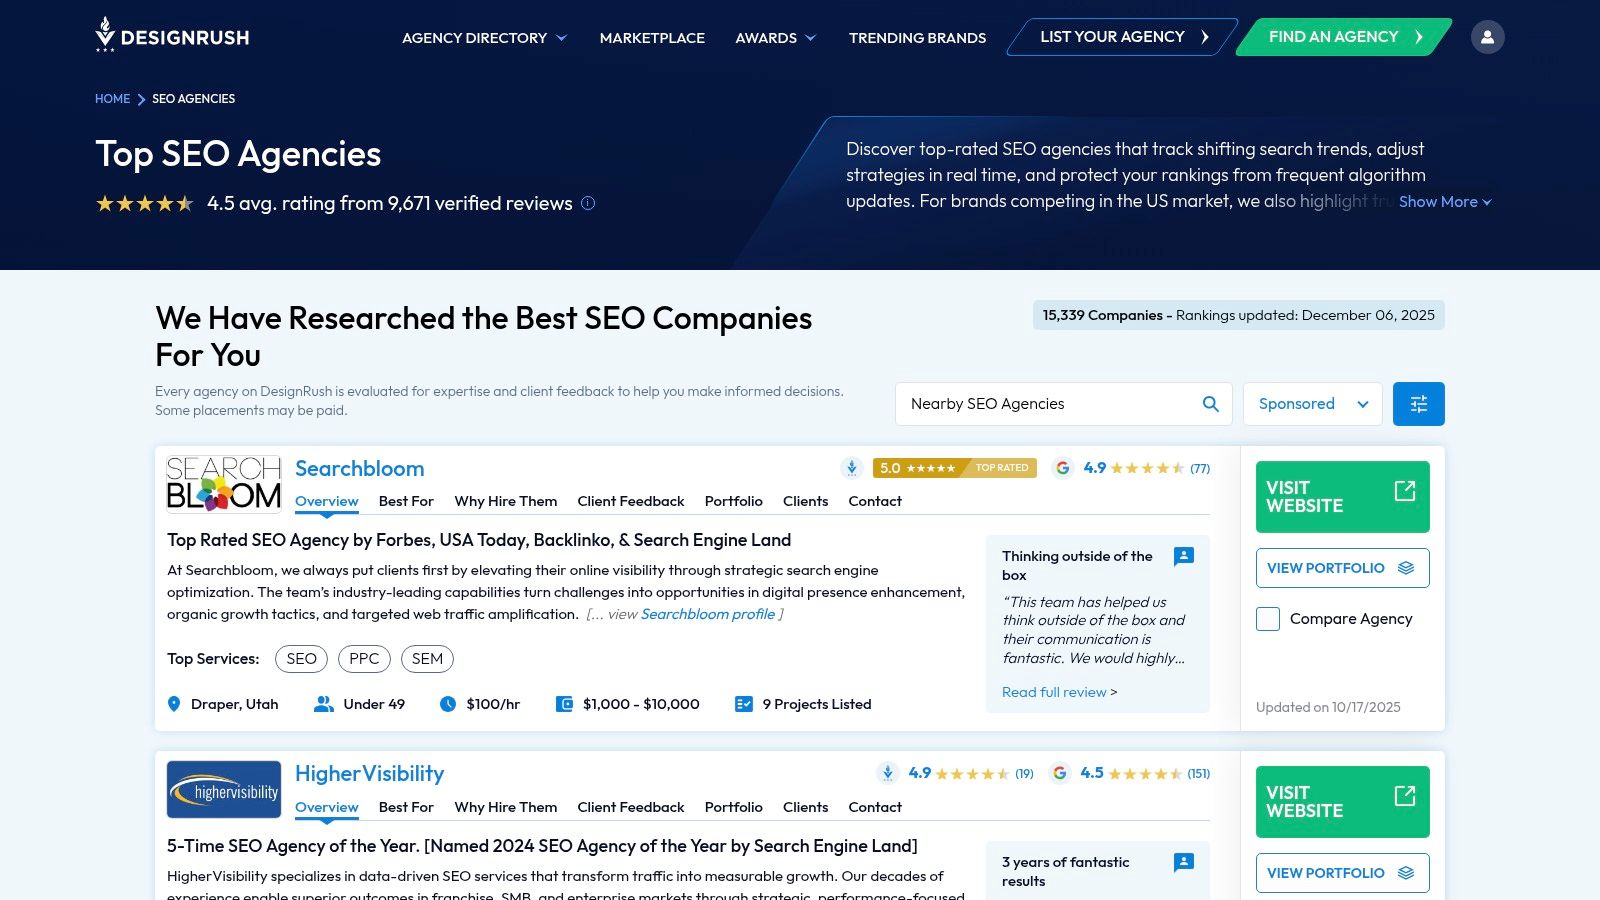Expand the description with Show More
This screenshot has height=900, width=1600.
click(1445, 202)
